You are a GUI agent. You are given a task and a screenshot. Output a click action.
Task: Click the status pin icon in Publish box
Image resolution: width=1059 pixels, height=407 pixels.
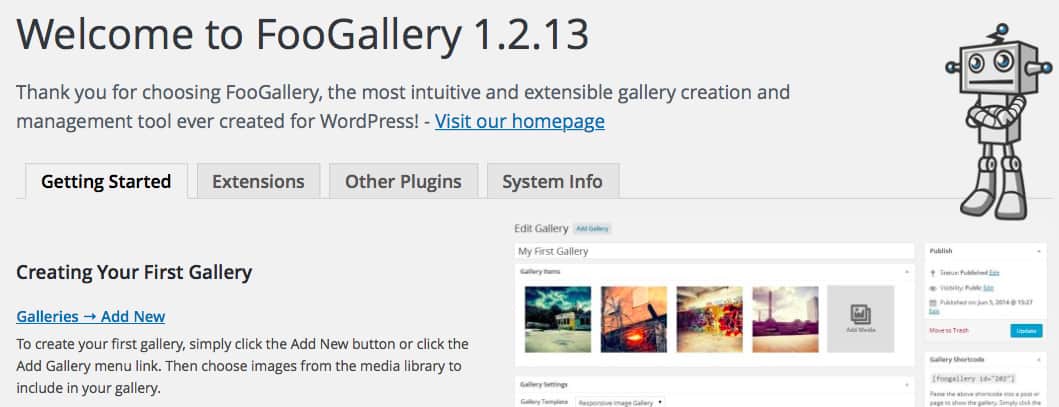[932, 272]
